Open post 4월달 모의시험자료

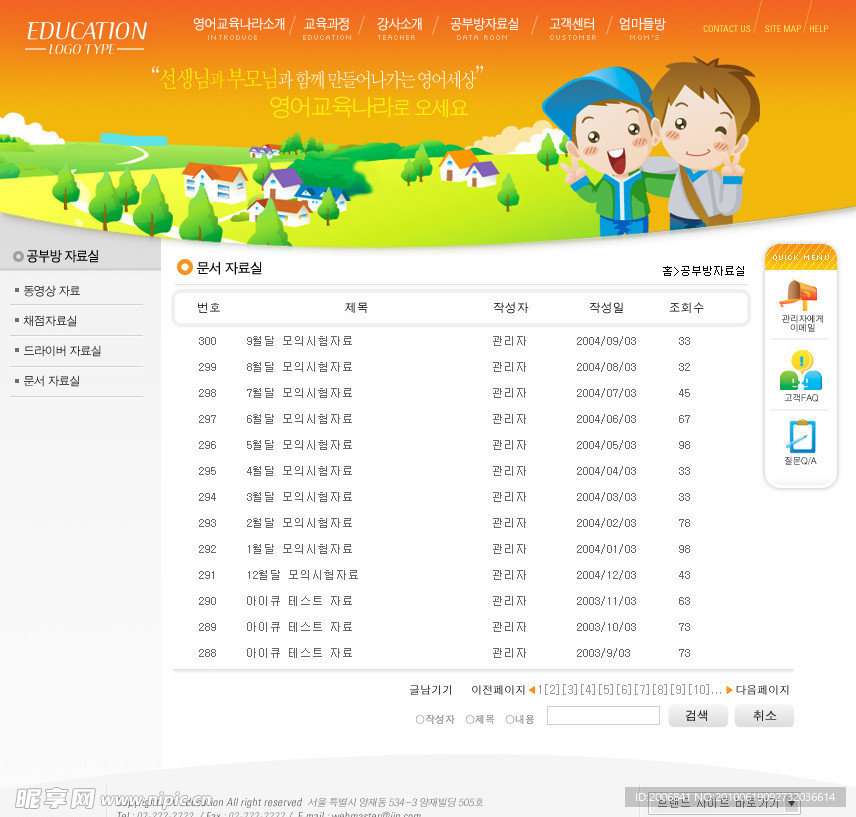click(x=299, y=471)
